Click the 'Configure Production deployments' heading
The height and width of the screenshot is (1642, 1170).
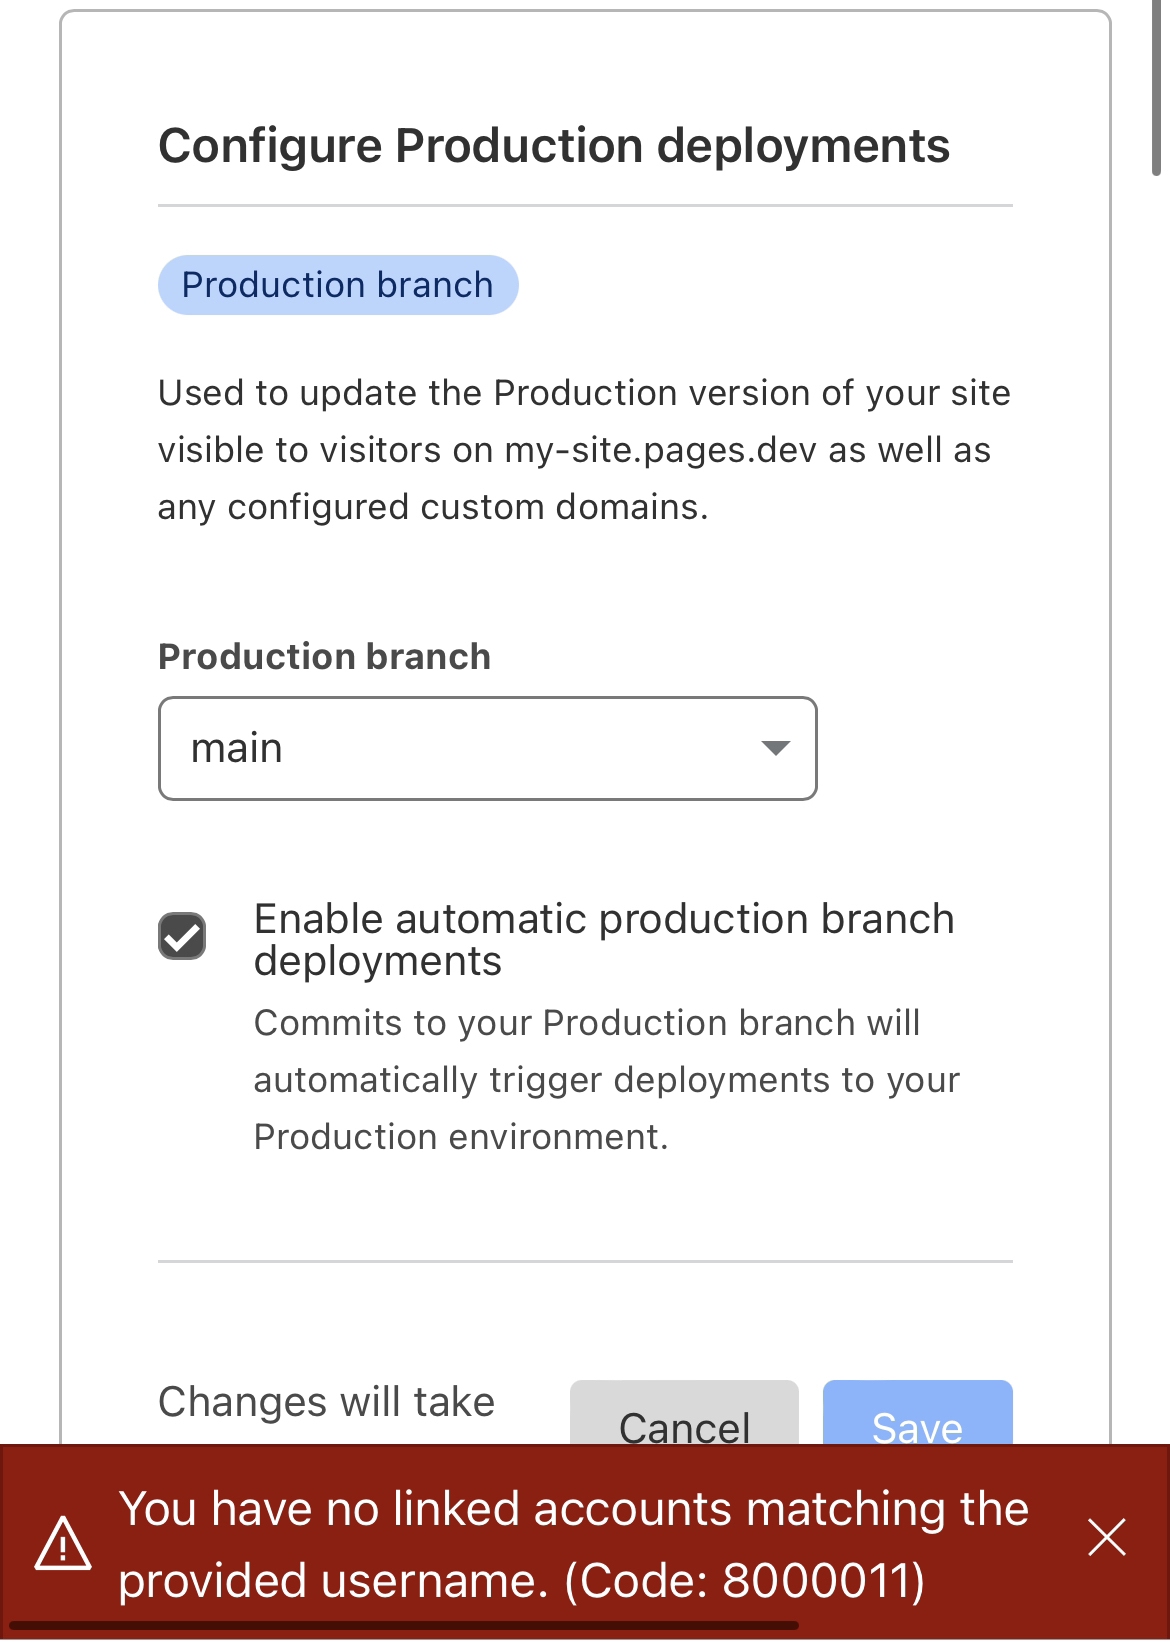(554, 146)
